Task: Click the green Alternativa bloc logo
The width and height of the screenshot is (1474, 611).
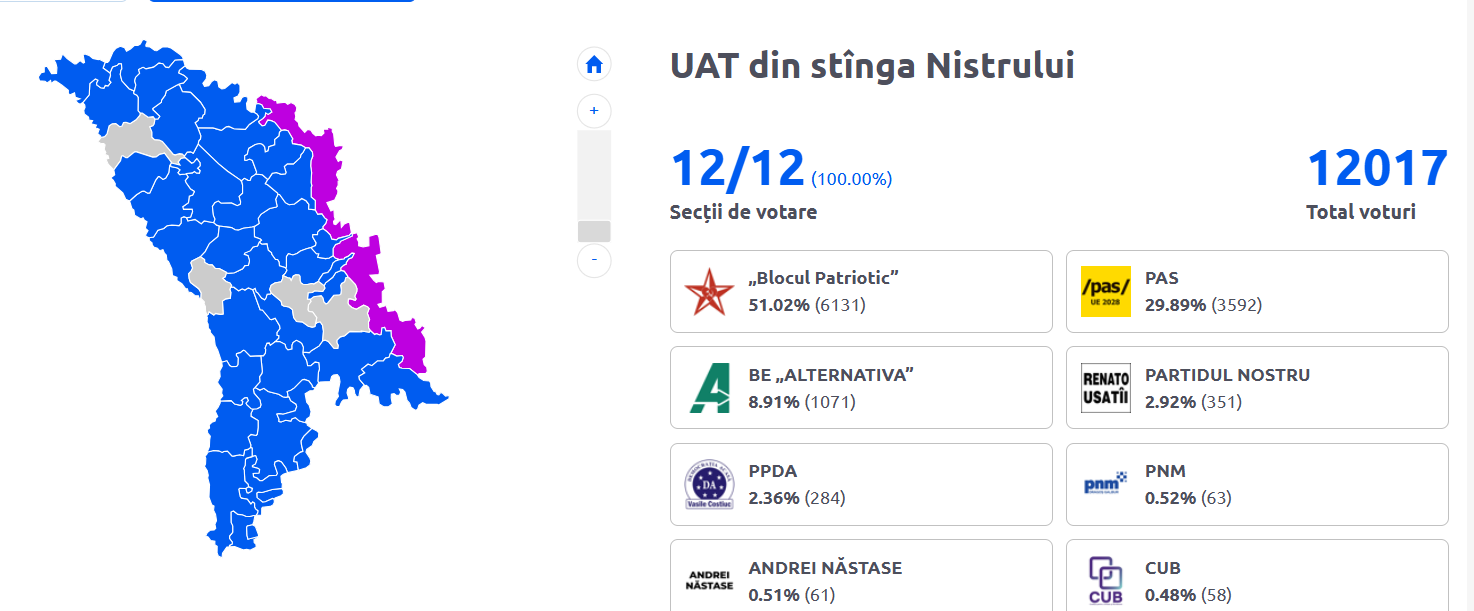Action: tap(709, 388)
